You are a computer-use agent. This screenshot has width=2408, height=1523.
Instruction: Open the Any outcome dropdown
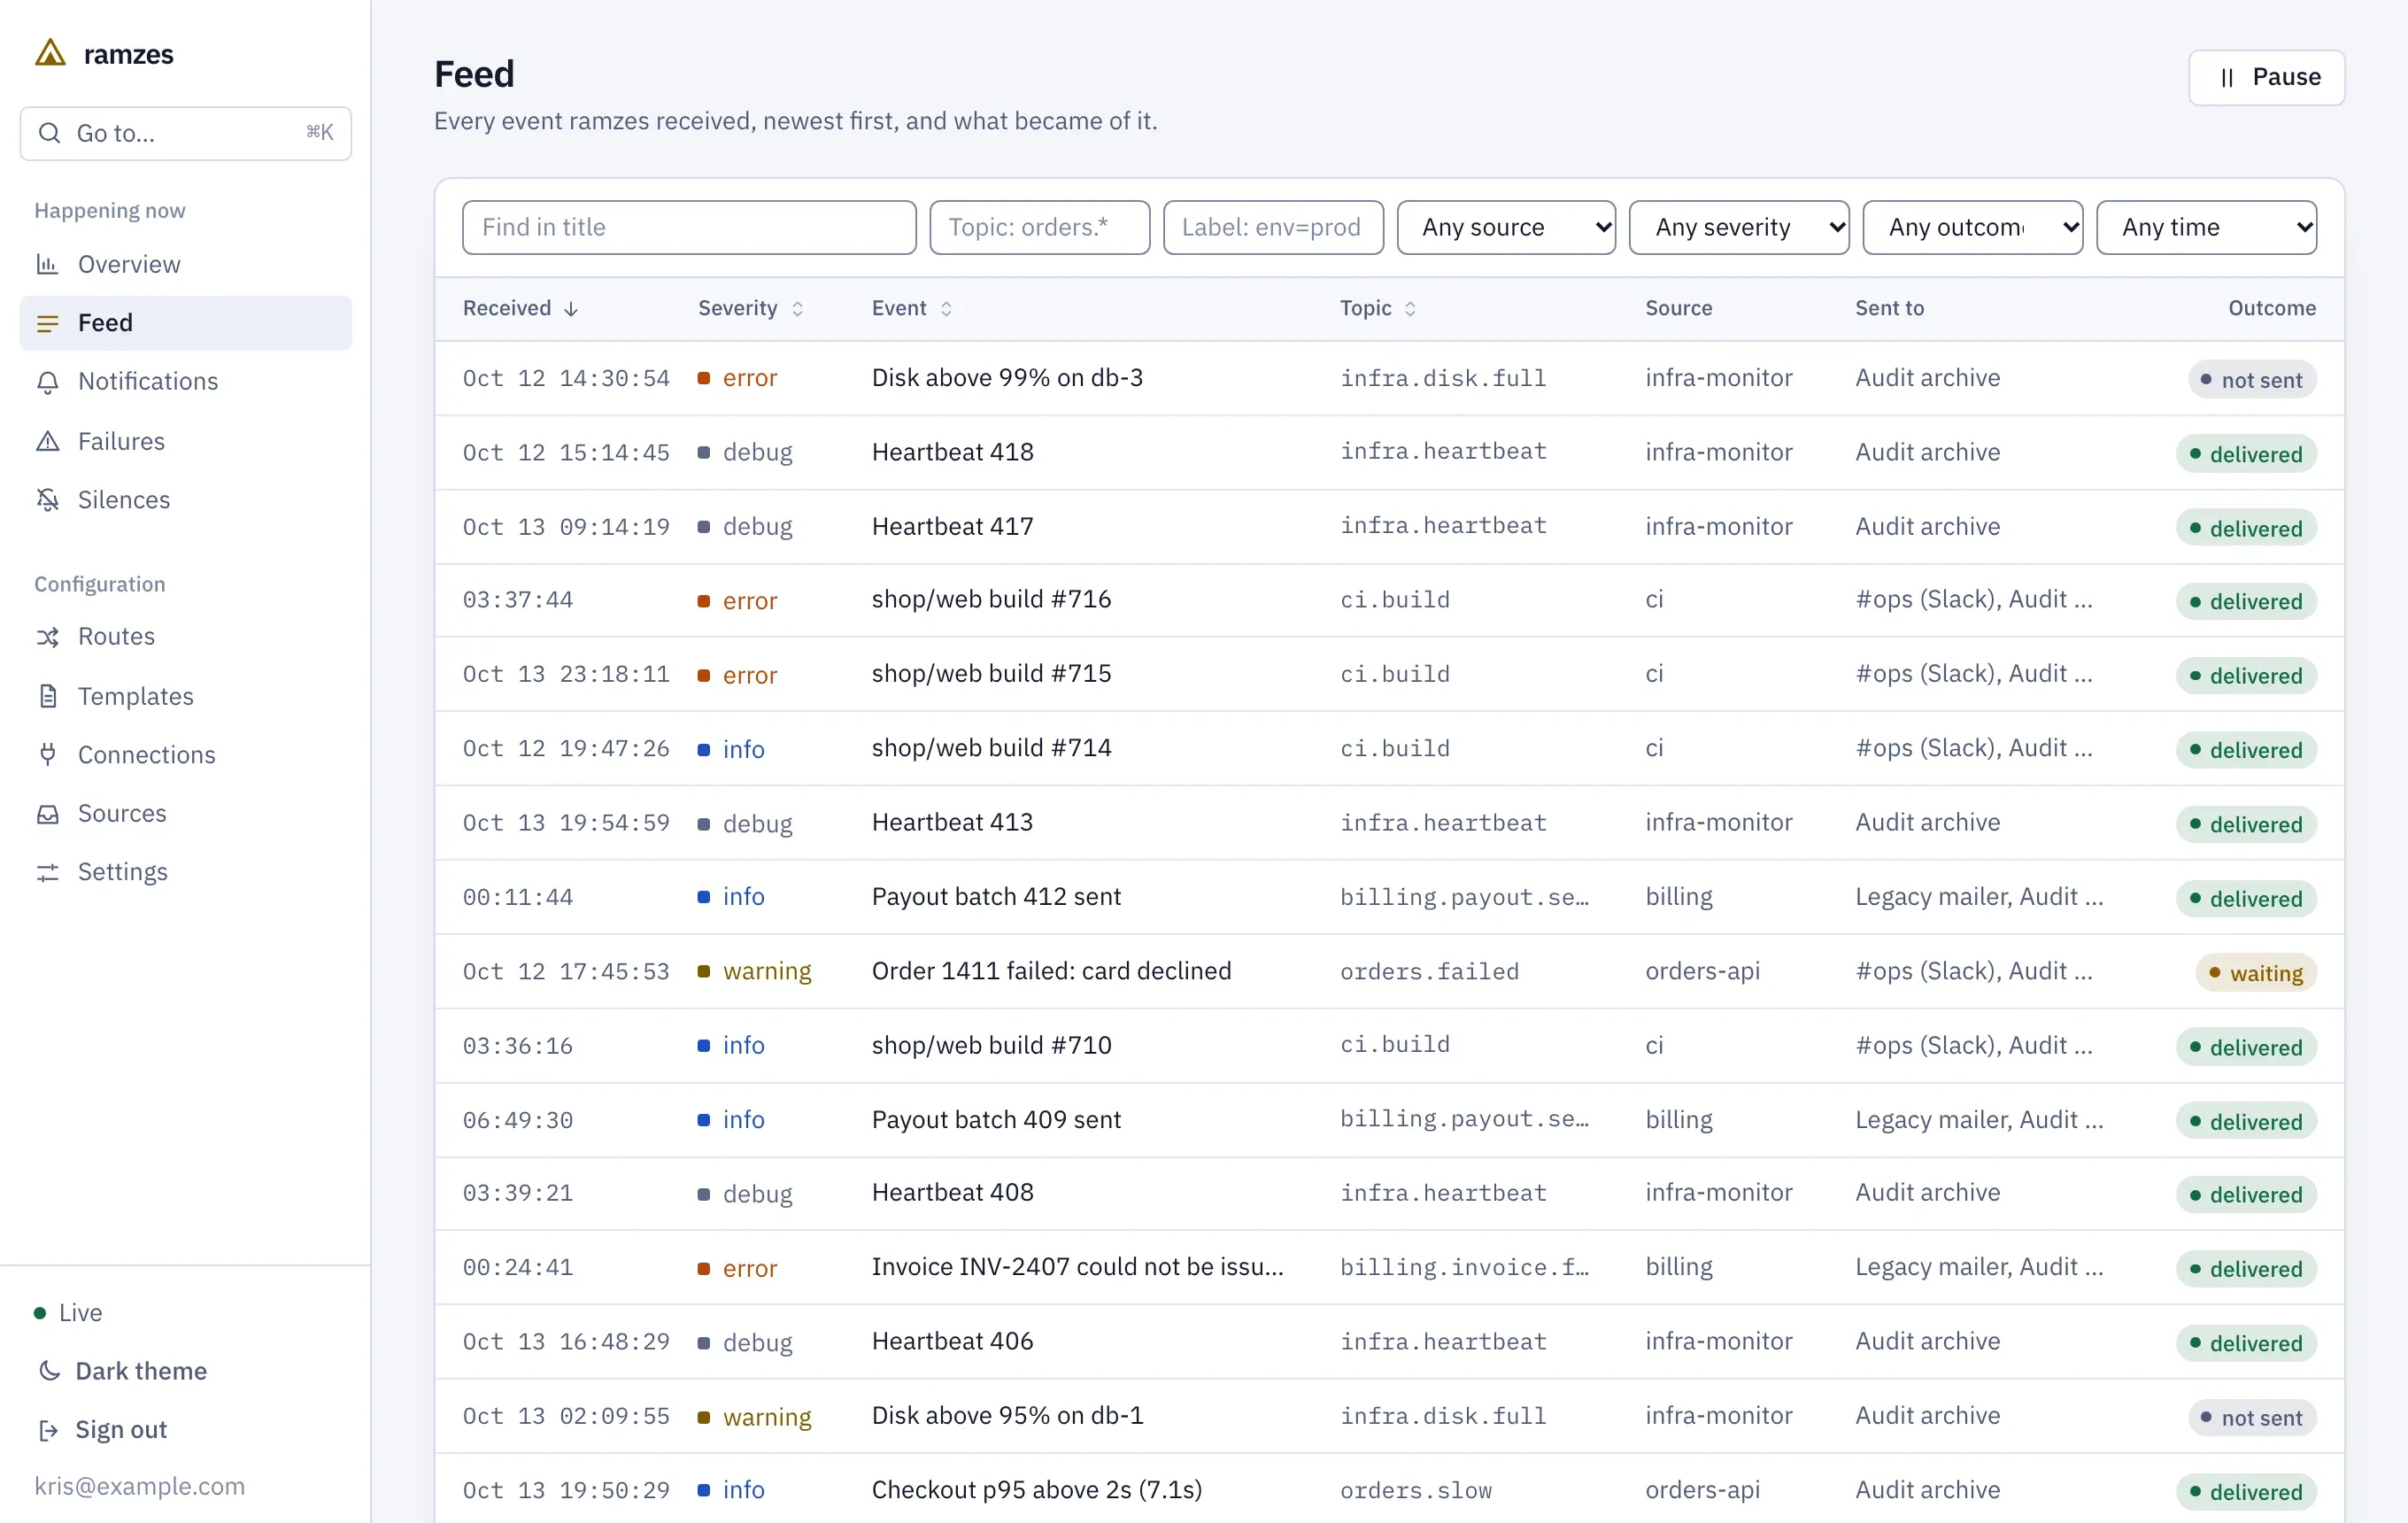click(1972, 227)
